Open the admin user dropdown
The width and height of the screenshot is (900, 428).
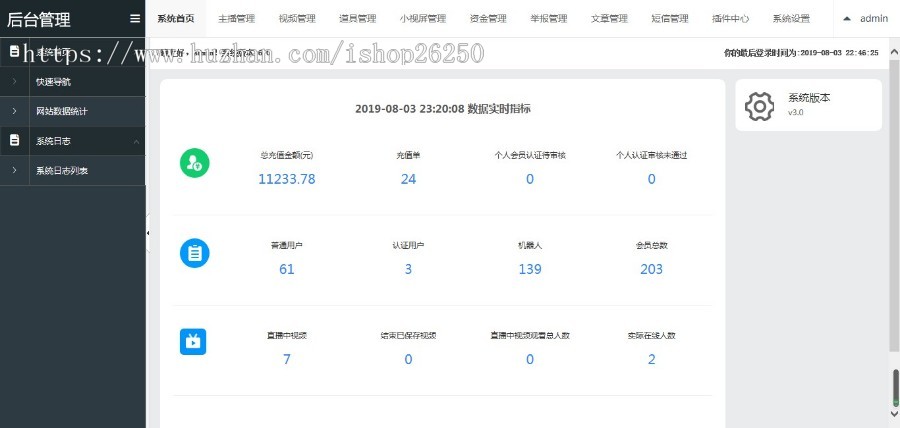865,18
